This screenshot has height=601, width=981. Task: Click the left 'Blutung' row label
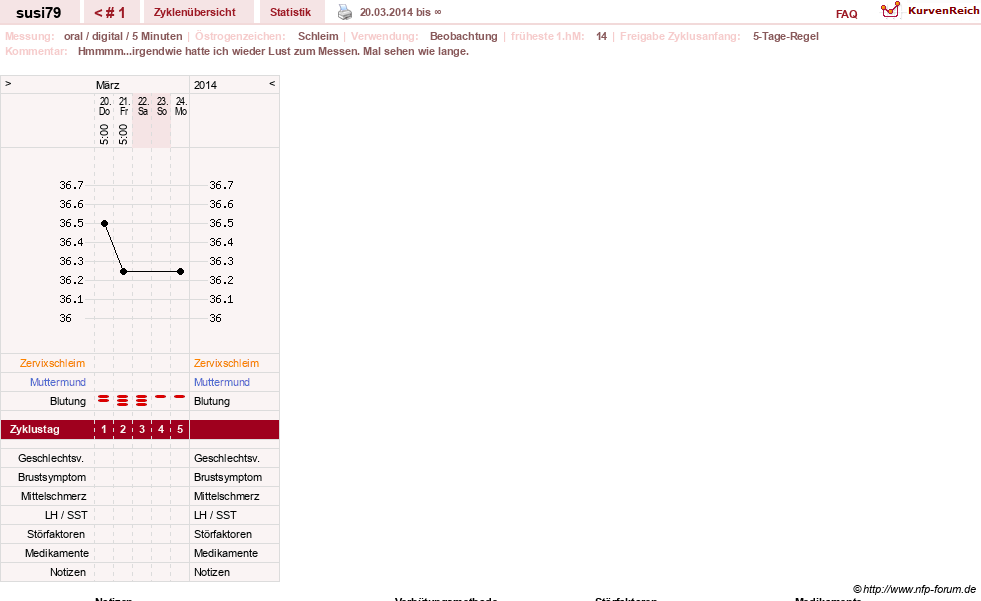pyautogui.click(x=68, y=402)
